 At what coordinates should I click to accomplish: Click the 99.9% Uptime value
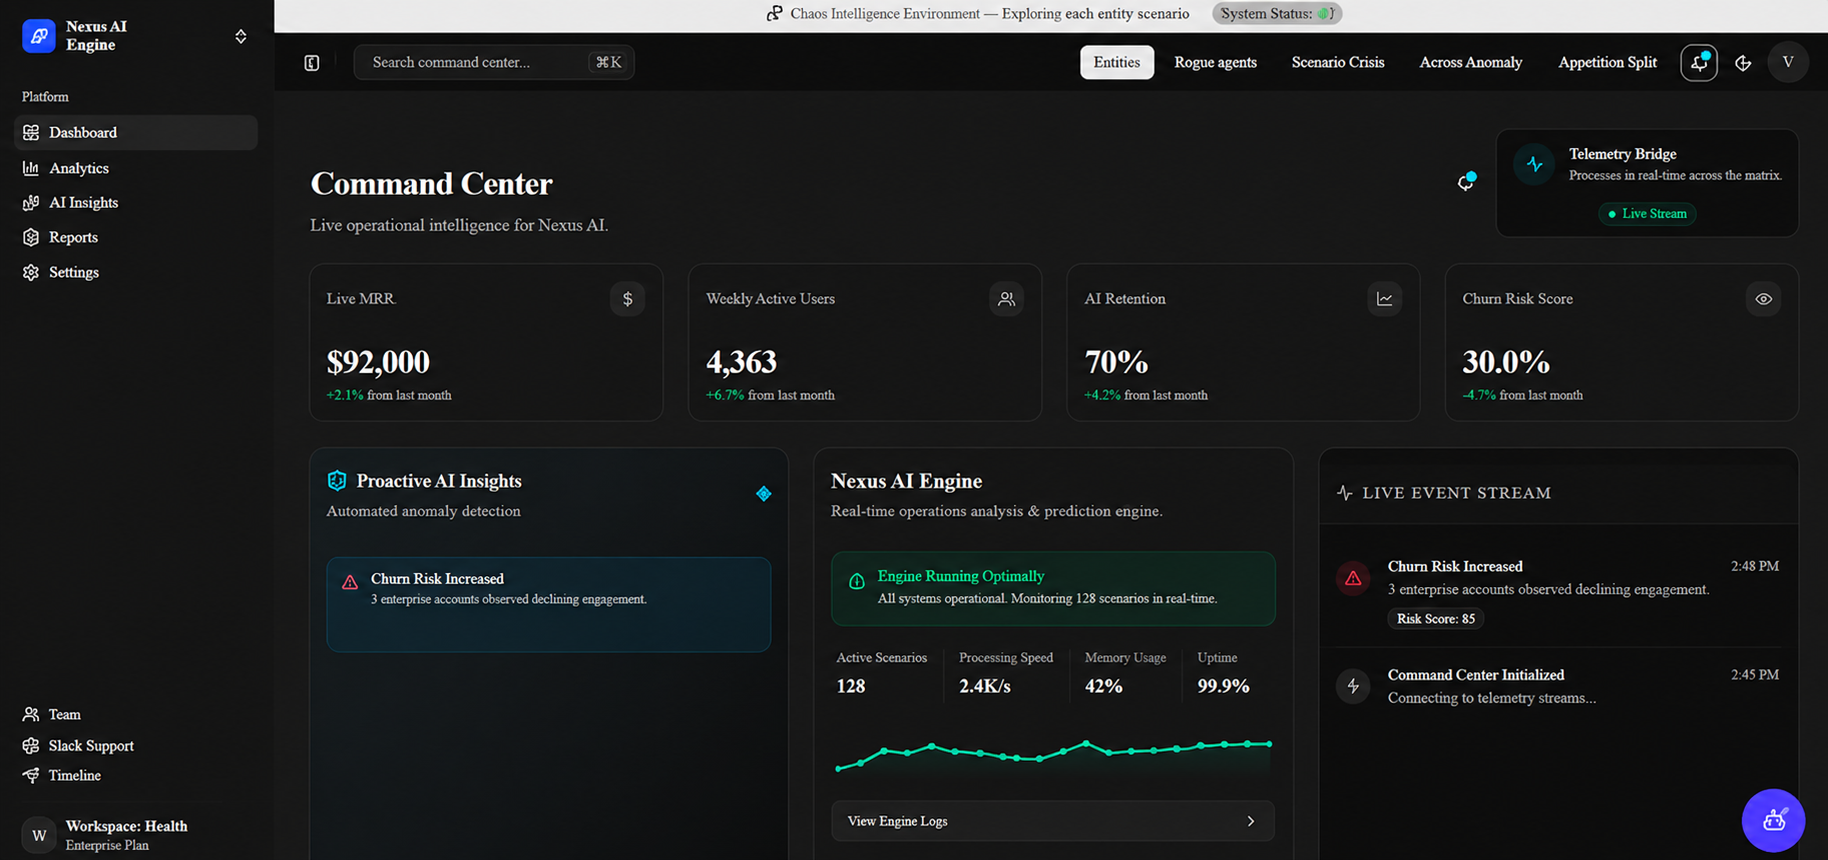1223,686
